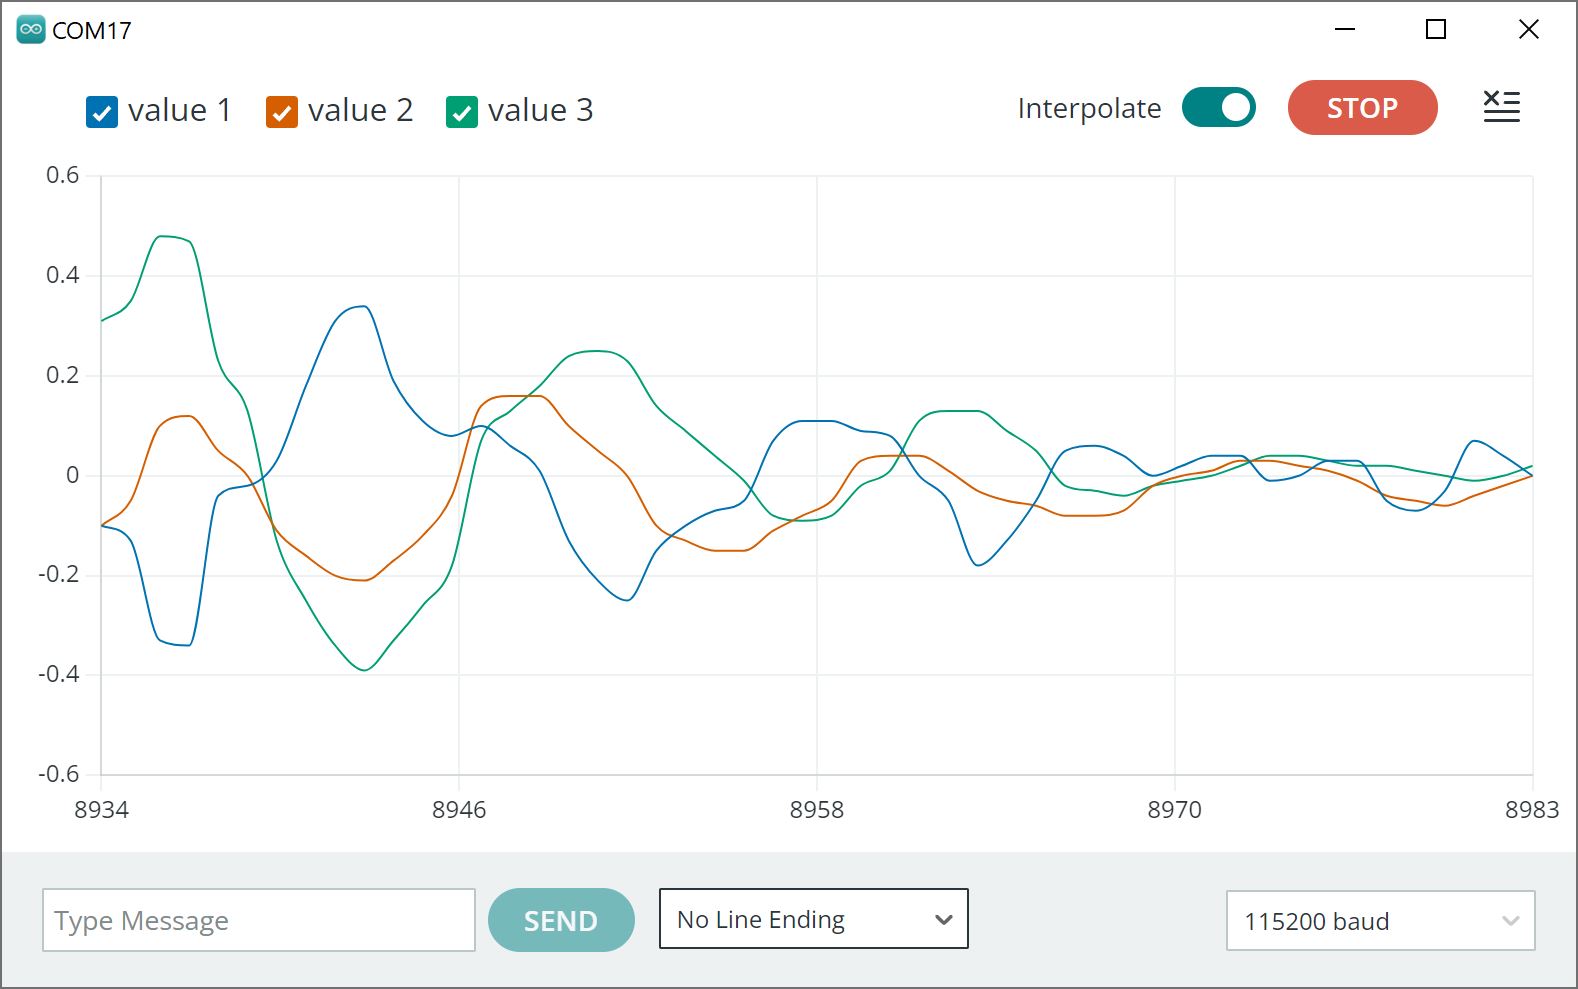Open the No Line Ending dropdown
This screenshot has height=989, width=1578.
[813, 919]
